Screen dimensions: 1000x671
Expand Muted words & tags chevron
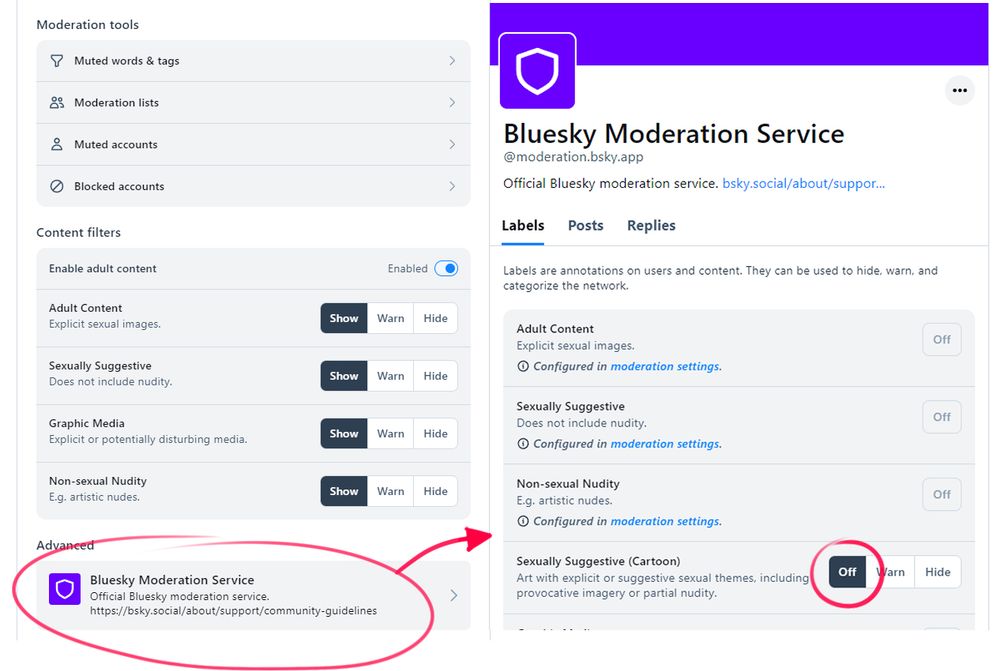click(x=452, y=61)
